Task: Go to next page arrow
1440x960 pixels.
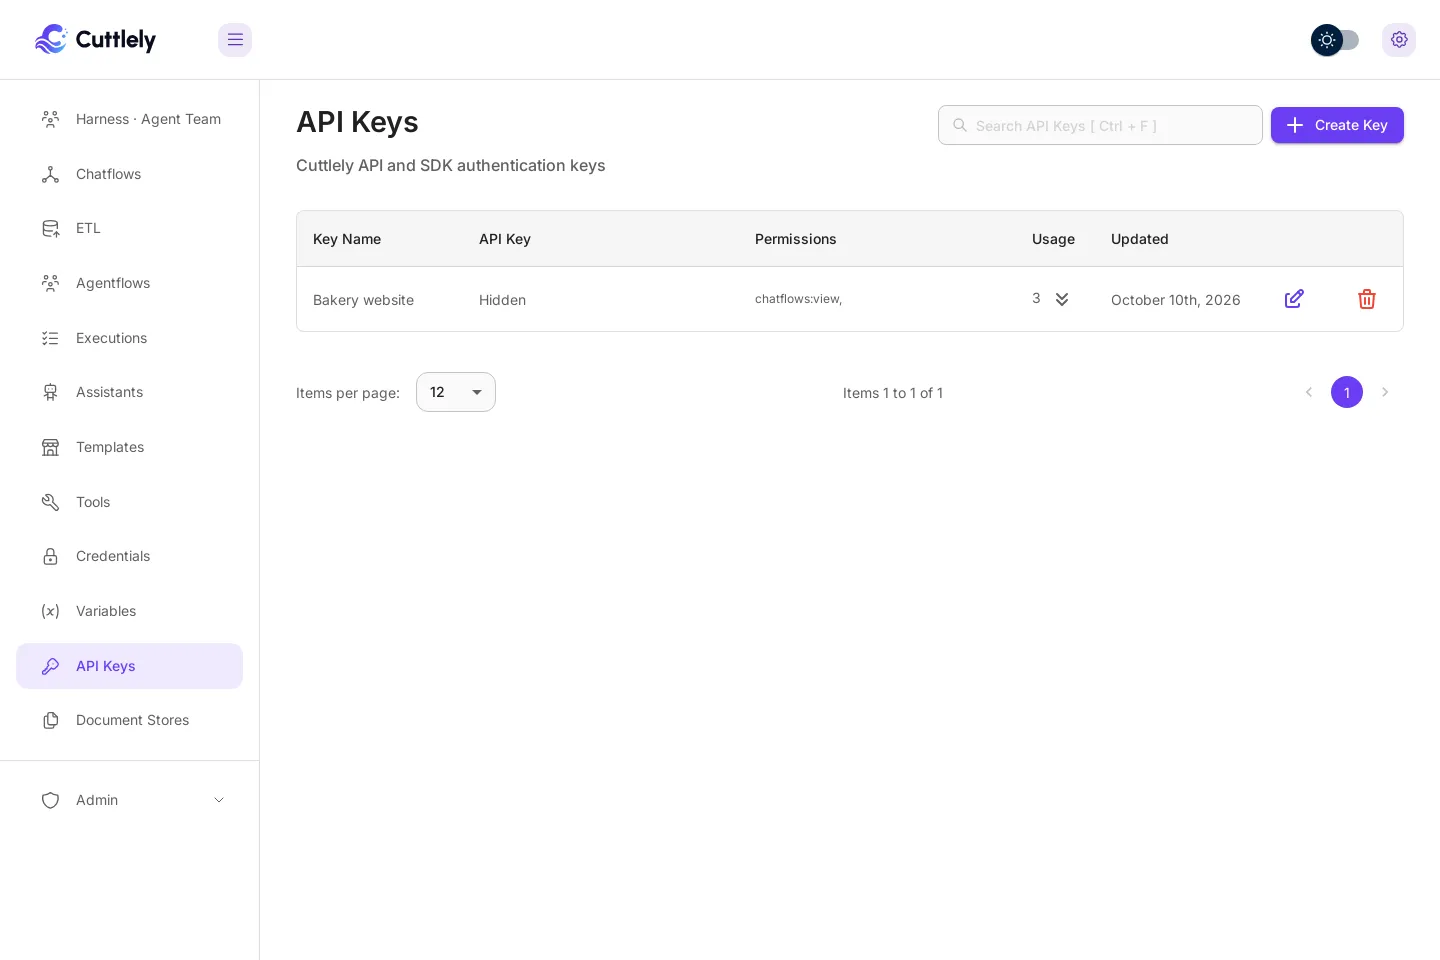Action: [1385, 392]
